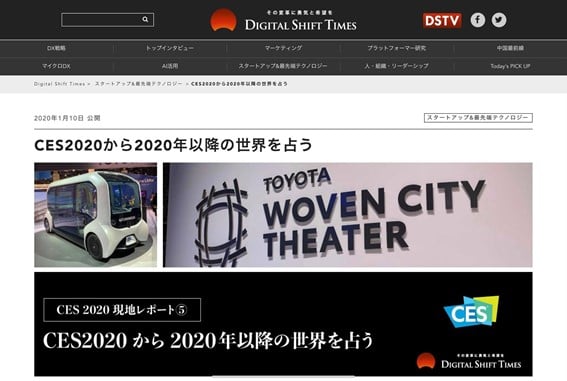Select 人・組織・リーダーシップ menu item

click(397, 66)
